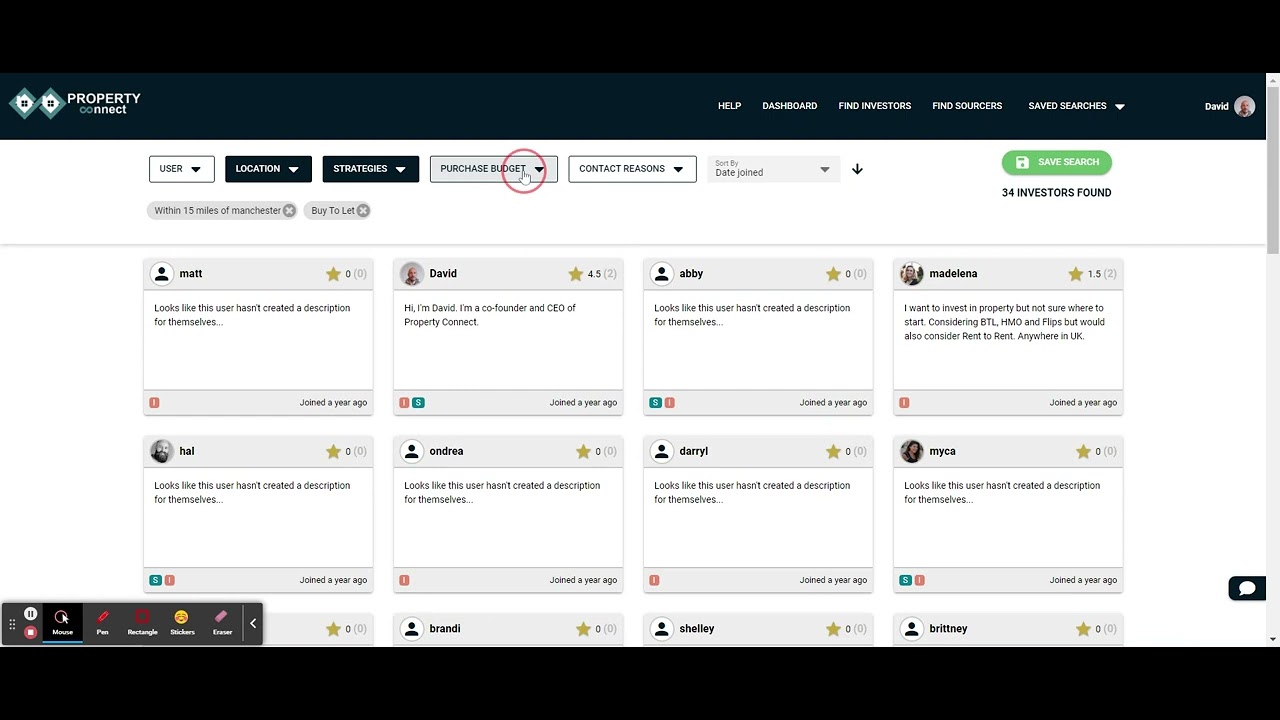Click darryl's default avatar icon
The width and height of the screenshot is (1280, 720).
(661, 451)
